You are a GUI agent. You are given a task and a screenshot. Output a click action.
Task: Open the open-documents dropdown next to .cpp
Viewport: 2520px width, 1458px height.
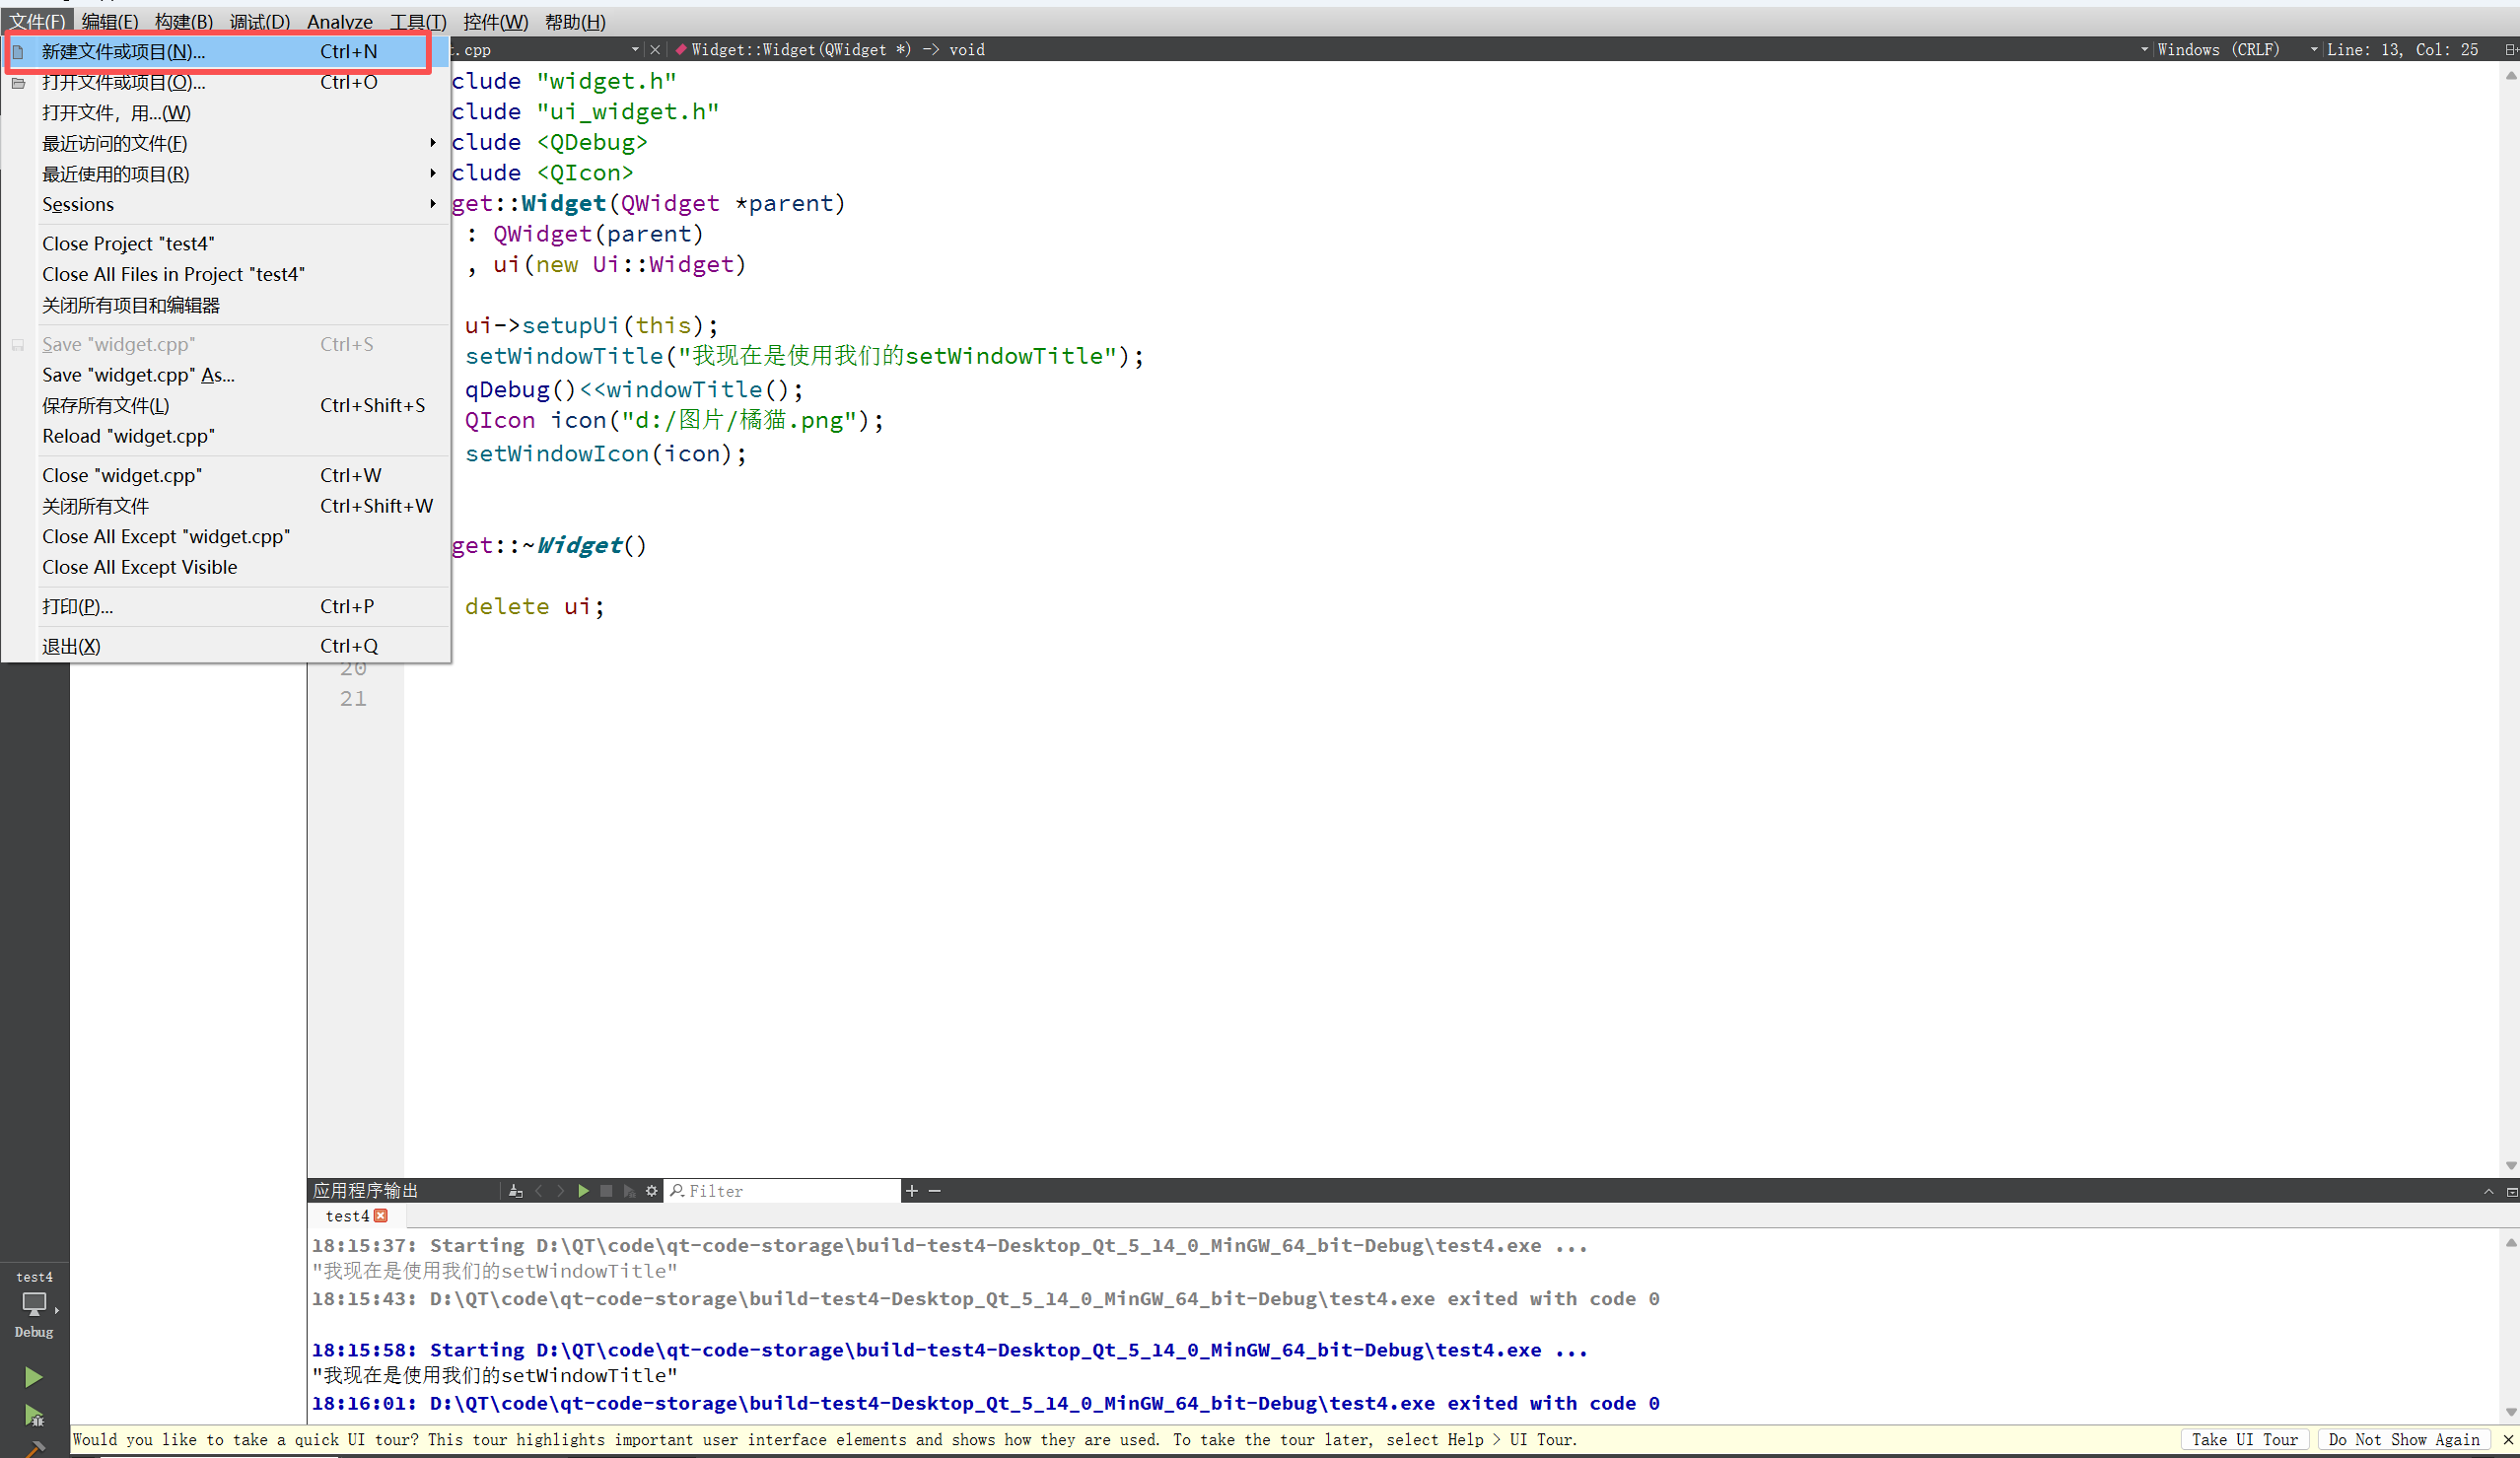pos(635,49)
